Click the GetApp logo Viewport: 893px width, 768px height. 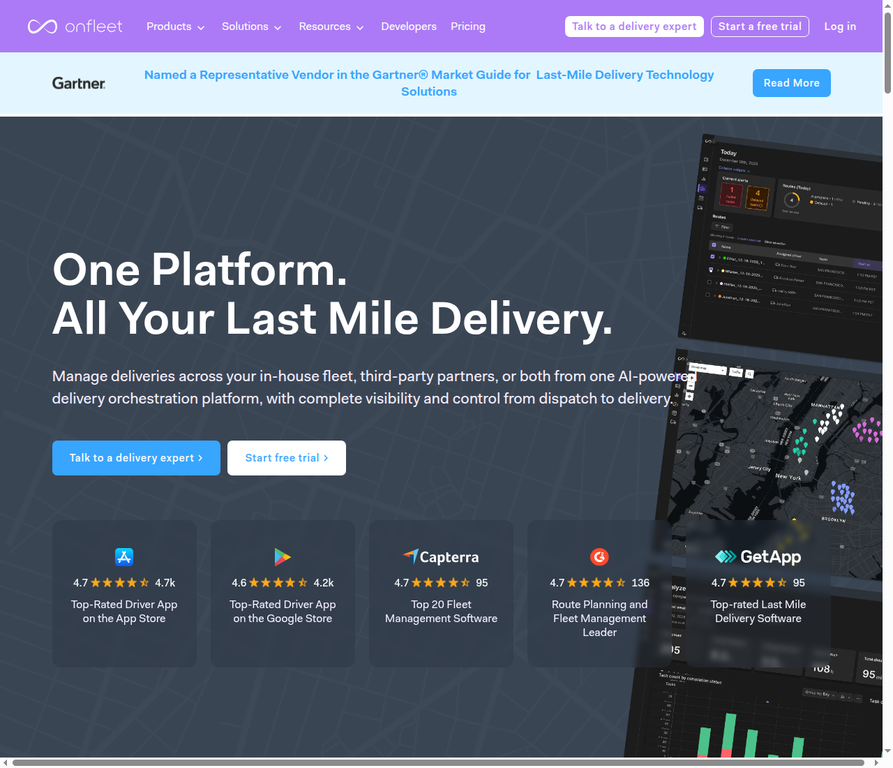758,556
